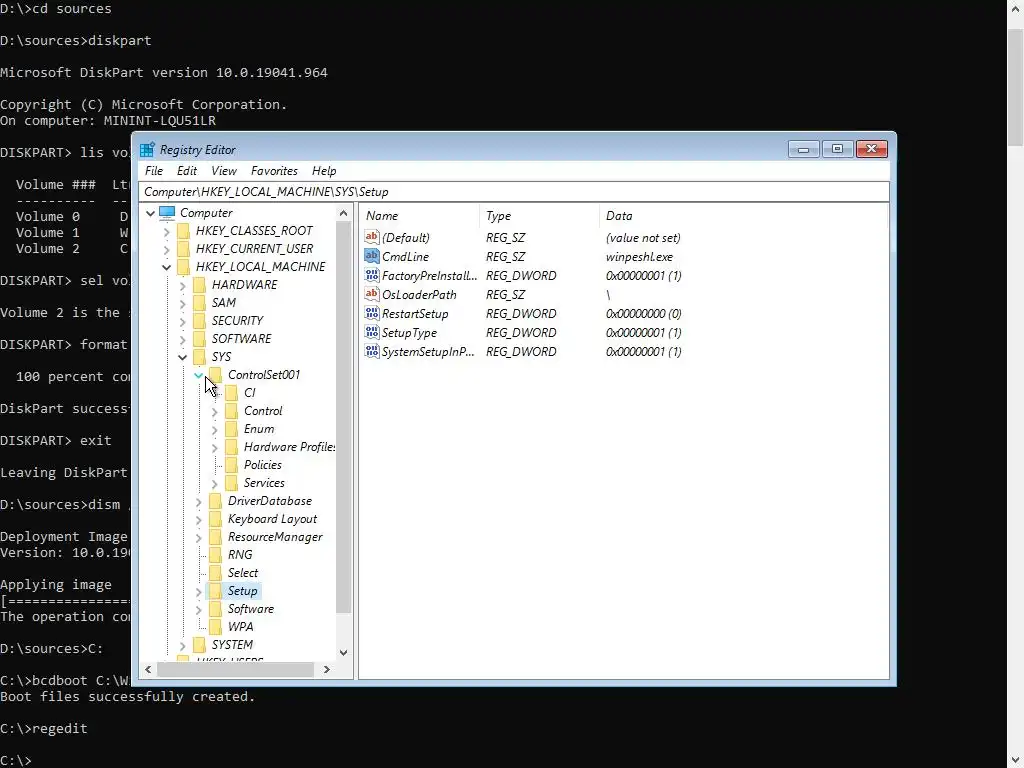Click the HKEY_CURRENT_USER folder icon

(x=184, y=249)
